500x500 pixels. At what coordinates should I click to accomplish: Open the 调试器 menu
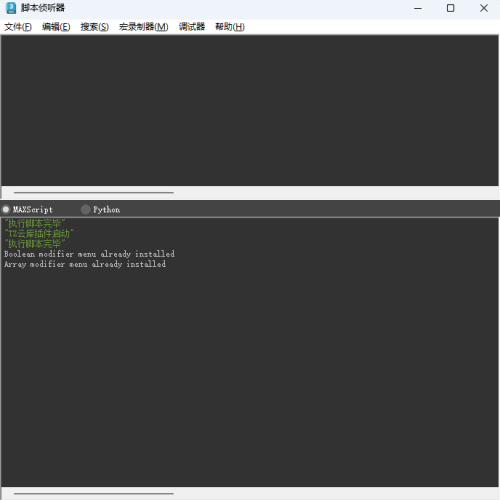[192, 27]
